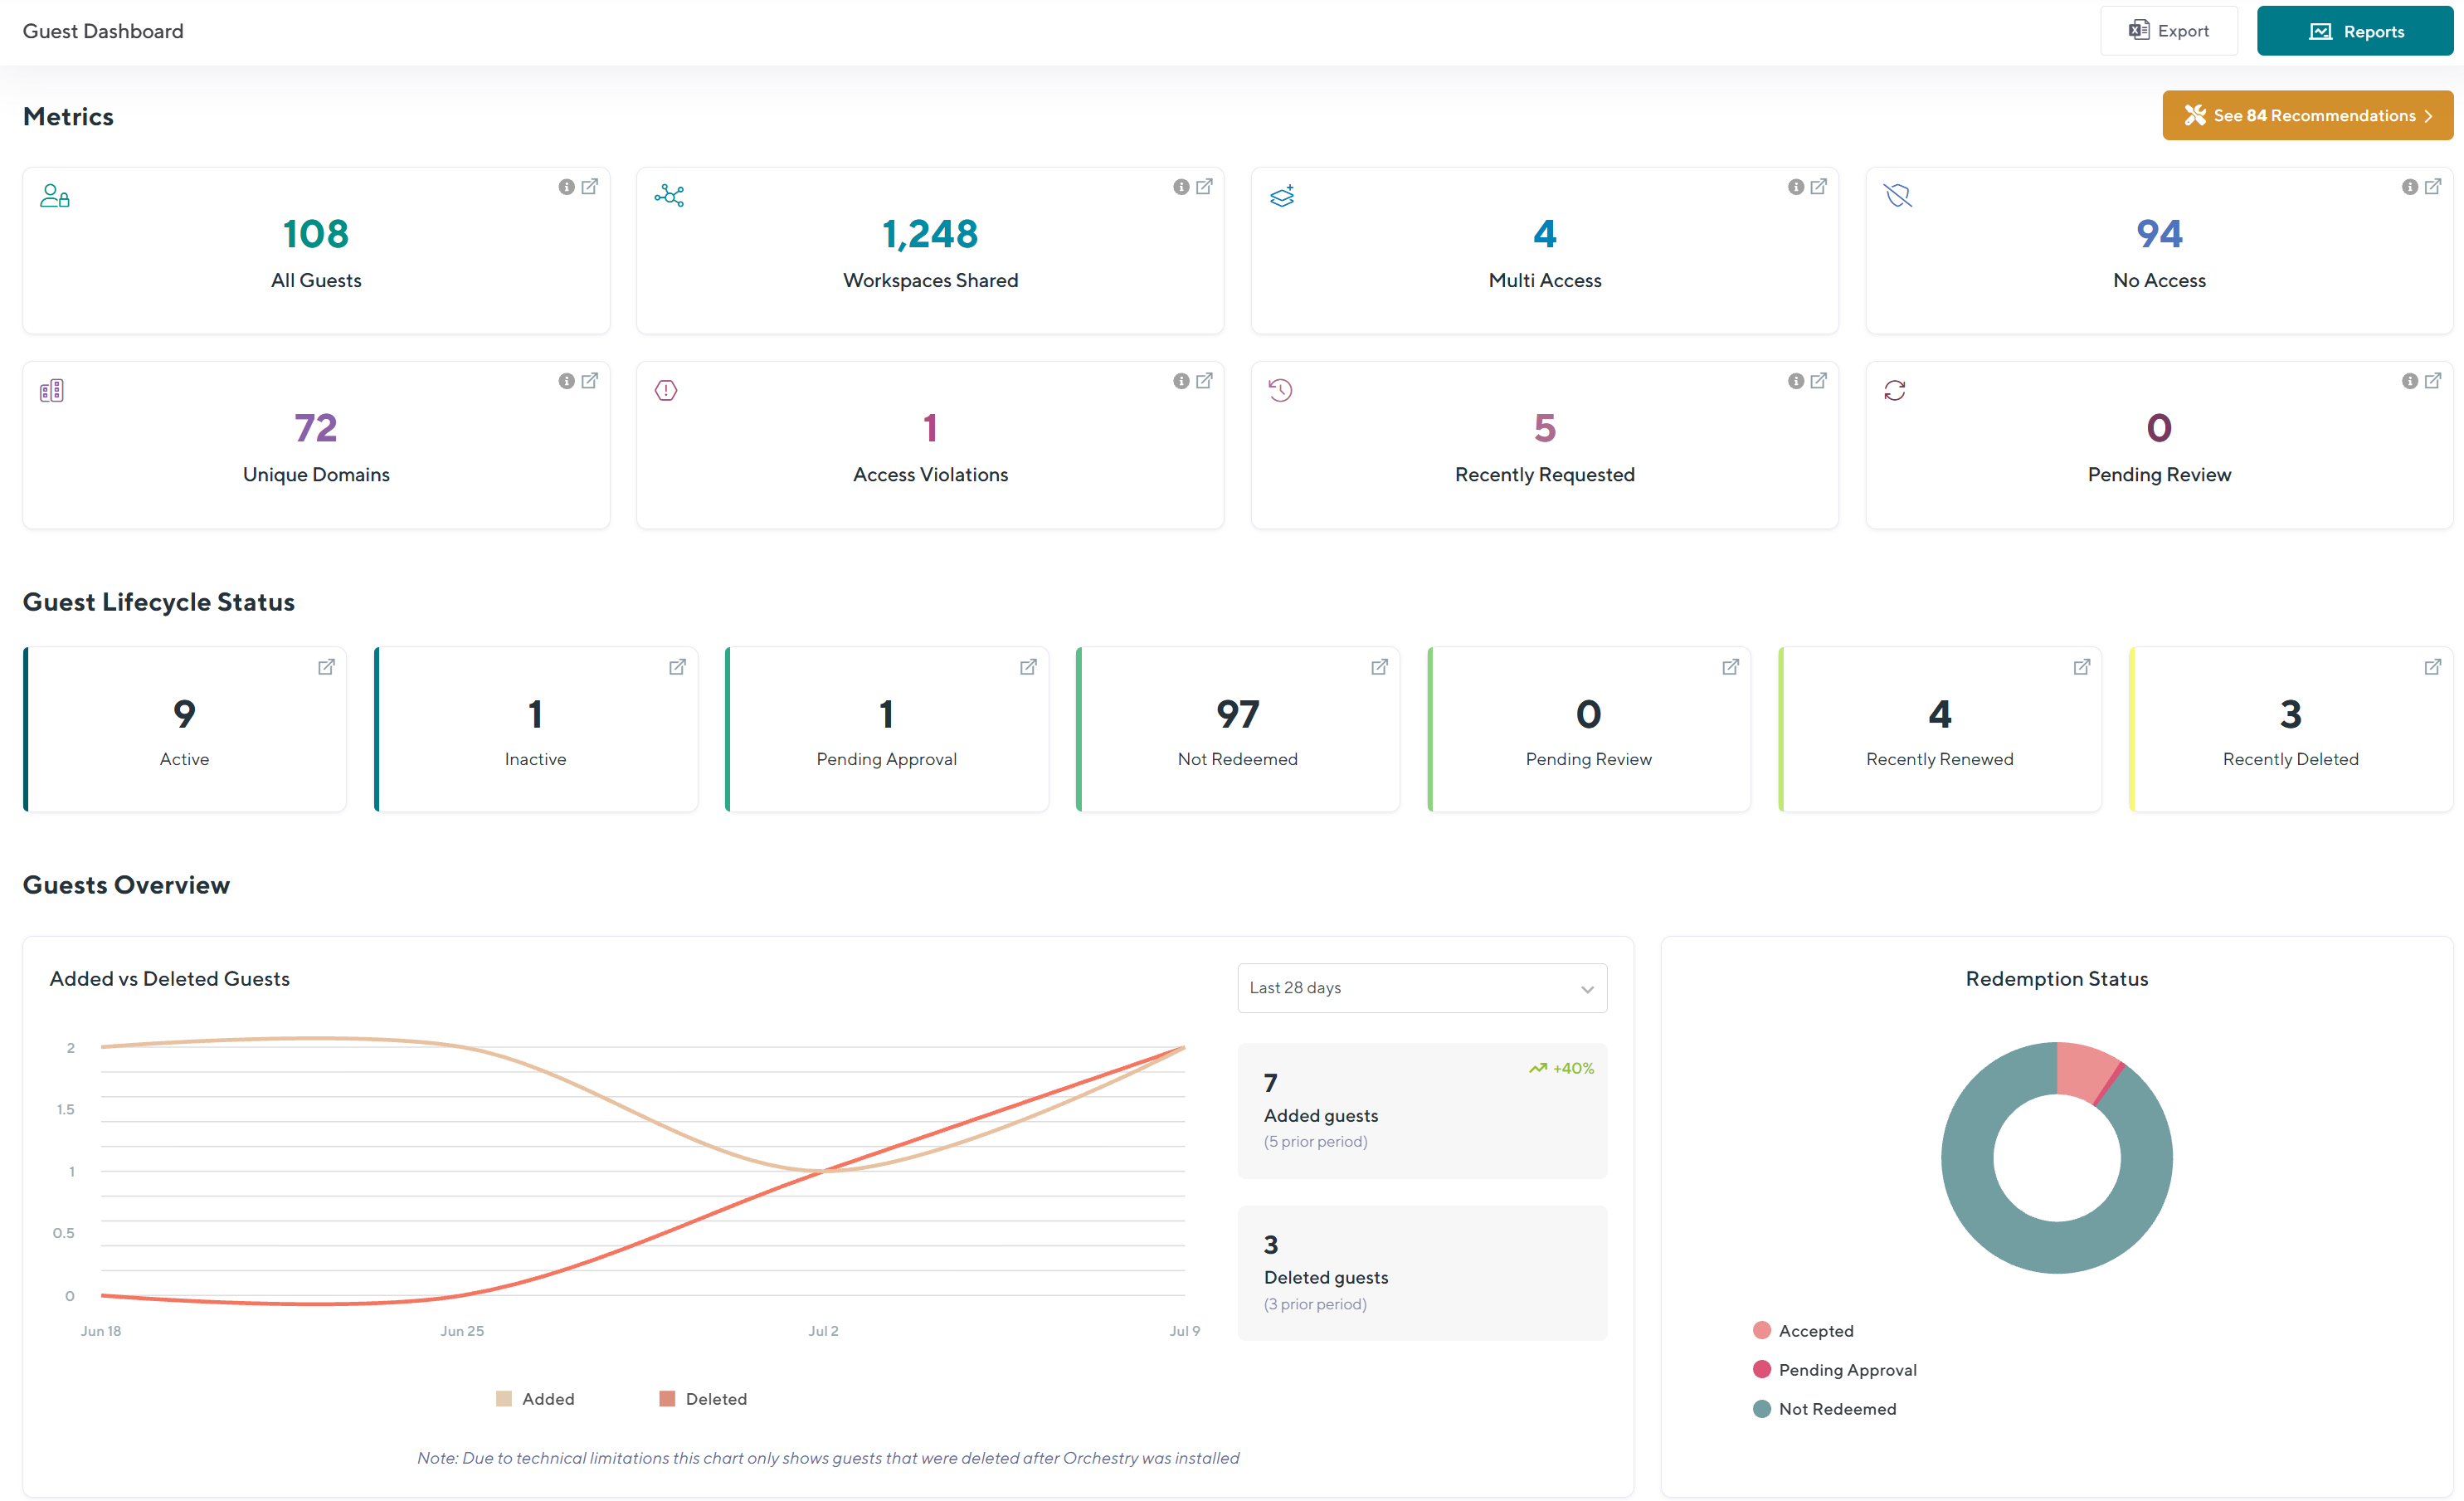This screenshot has width=2464, height=1501.
Task: Toggle the Deleted series in chart legend
Action: [703, 1399]
